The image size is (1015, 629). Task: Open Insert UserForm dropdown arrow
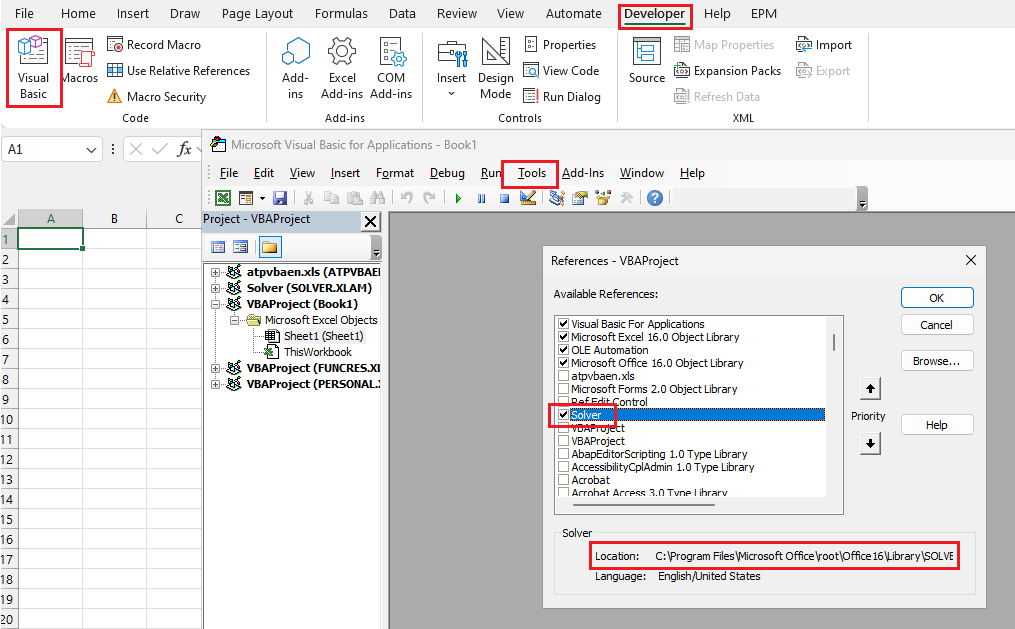click(x=262, y=198)
